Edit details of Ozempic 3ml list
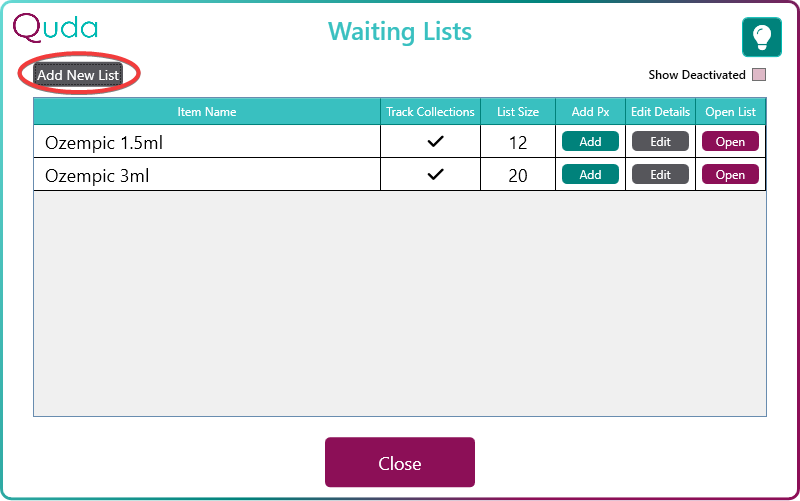The image size is (800, 501). [660, 175]
